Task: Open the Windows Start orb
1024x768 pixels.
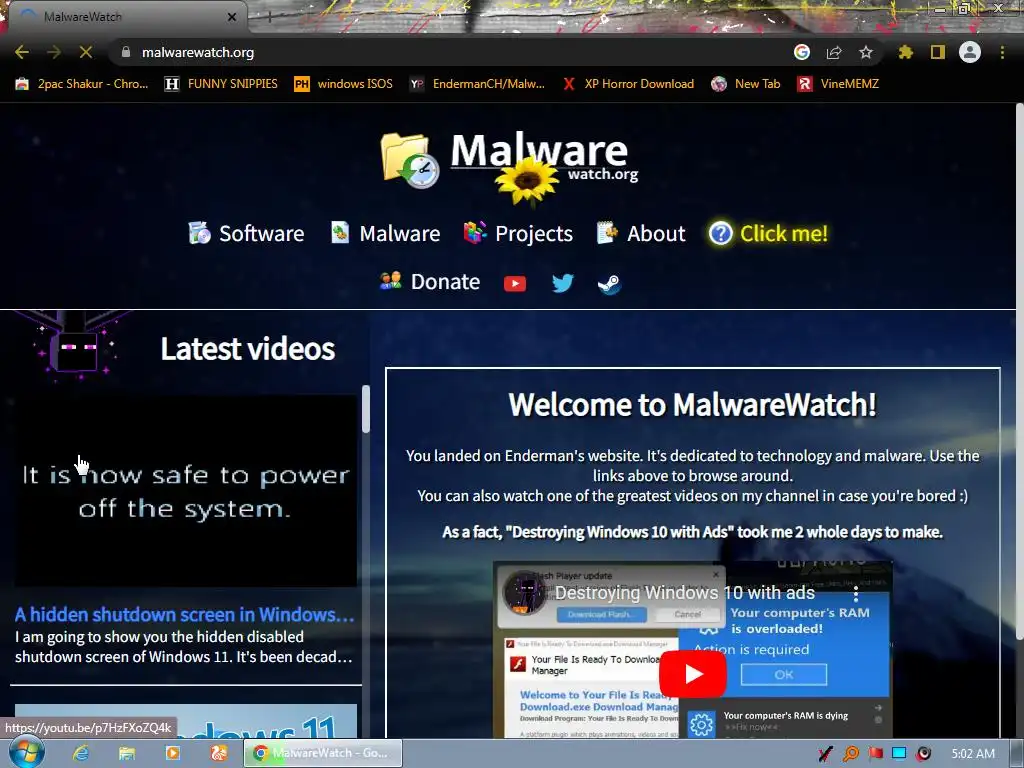Action: [x=26, y=753]
